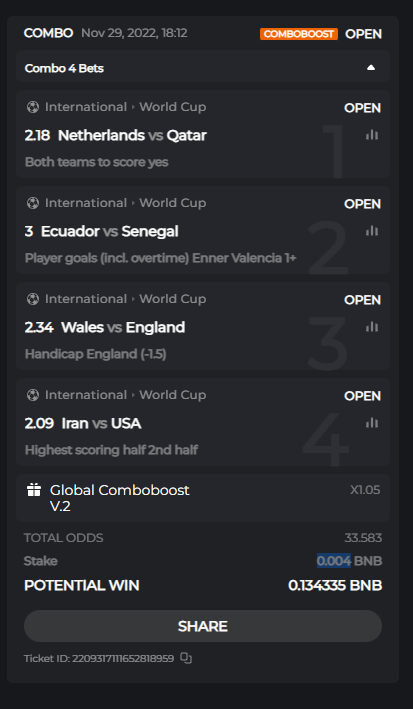Viewport: 413px width, 709px height.
Task: Click the orange COMBOBOOST badge
Action: tap(299, 34)
